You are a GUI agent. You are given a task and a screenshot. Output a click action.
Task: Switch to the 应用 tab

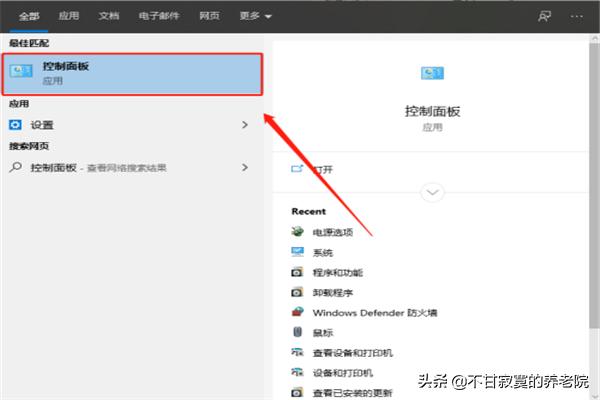tap(68, 16)
